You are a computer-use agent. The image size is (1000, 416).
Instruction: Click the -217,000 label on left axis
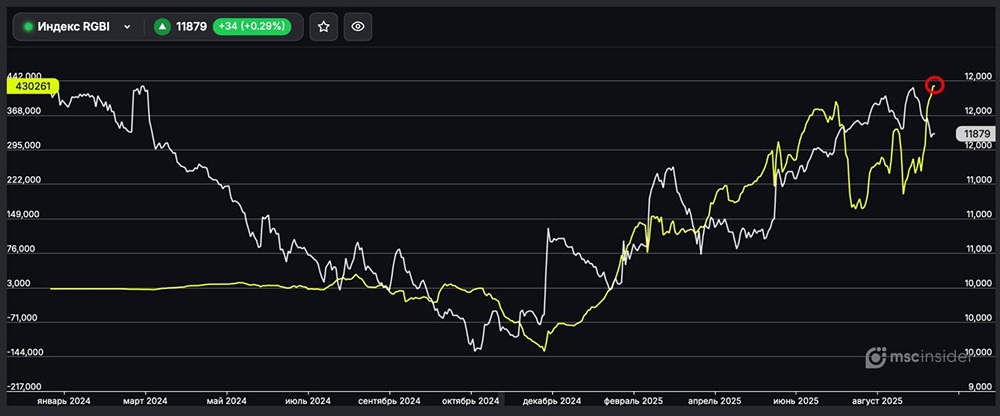tap(26, 387)
